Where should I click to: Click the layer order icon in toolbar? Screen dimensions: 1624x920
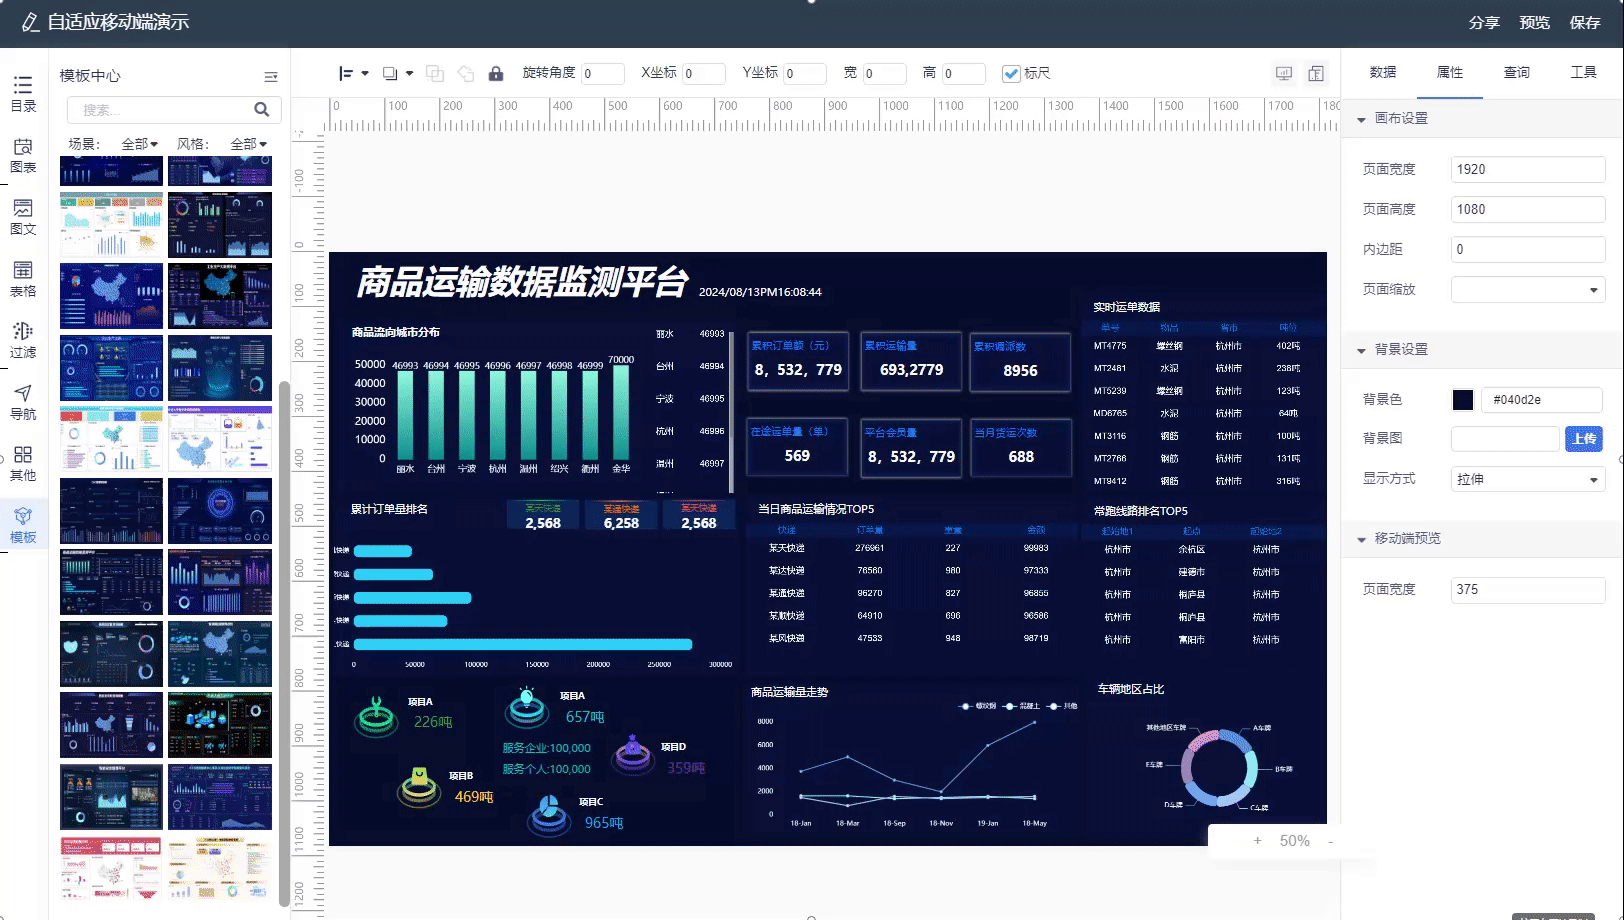390,73
